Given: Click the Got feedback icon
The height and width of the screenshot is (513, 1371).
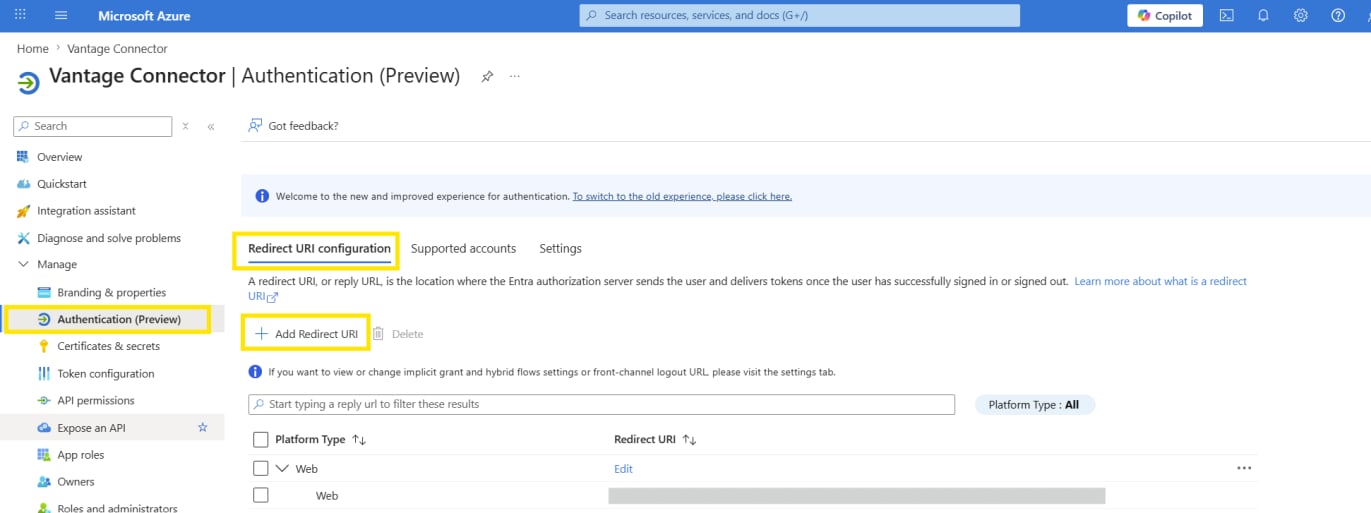Looking at the screenshot, I should click(255, 126).
